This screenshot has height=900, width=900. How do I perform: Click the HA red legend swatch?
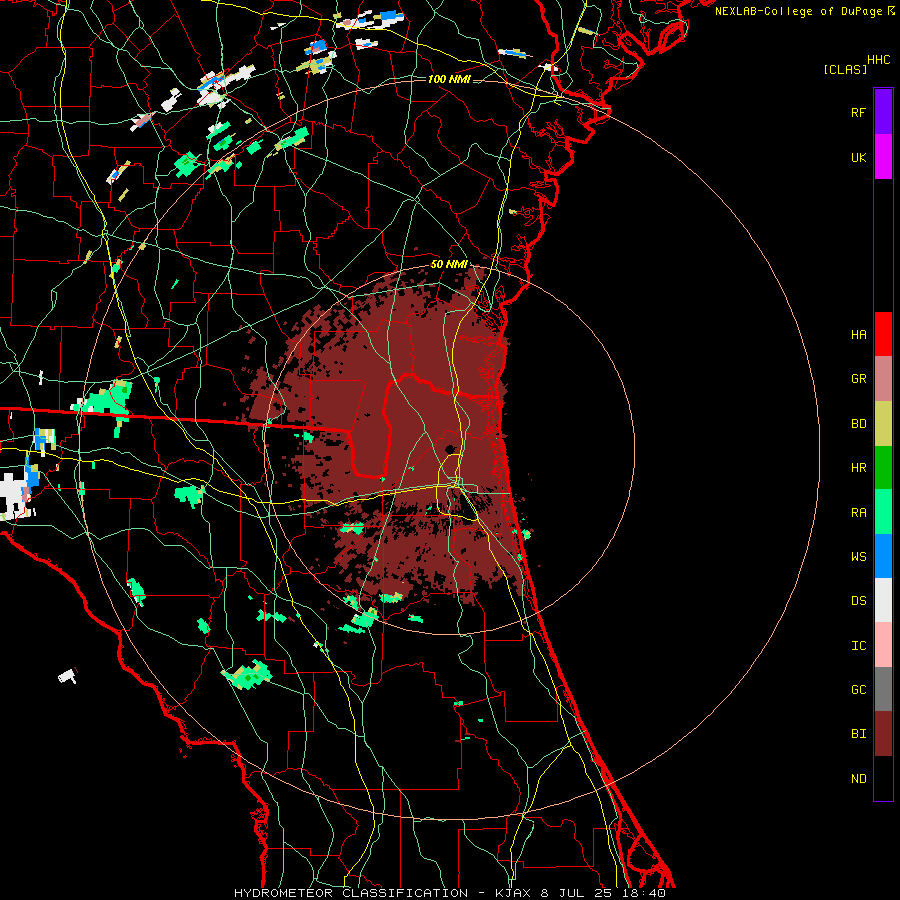click(x=883, y=334)
